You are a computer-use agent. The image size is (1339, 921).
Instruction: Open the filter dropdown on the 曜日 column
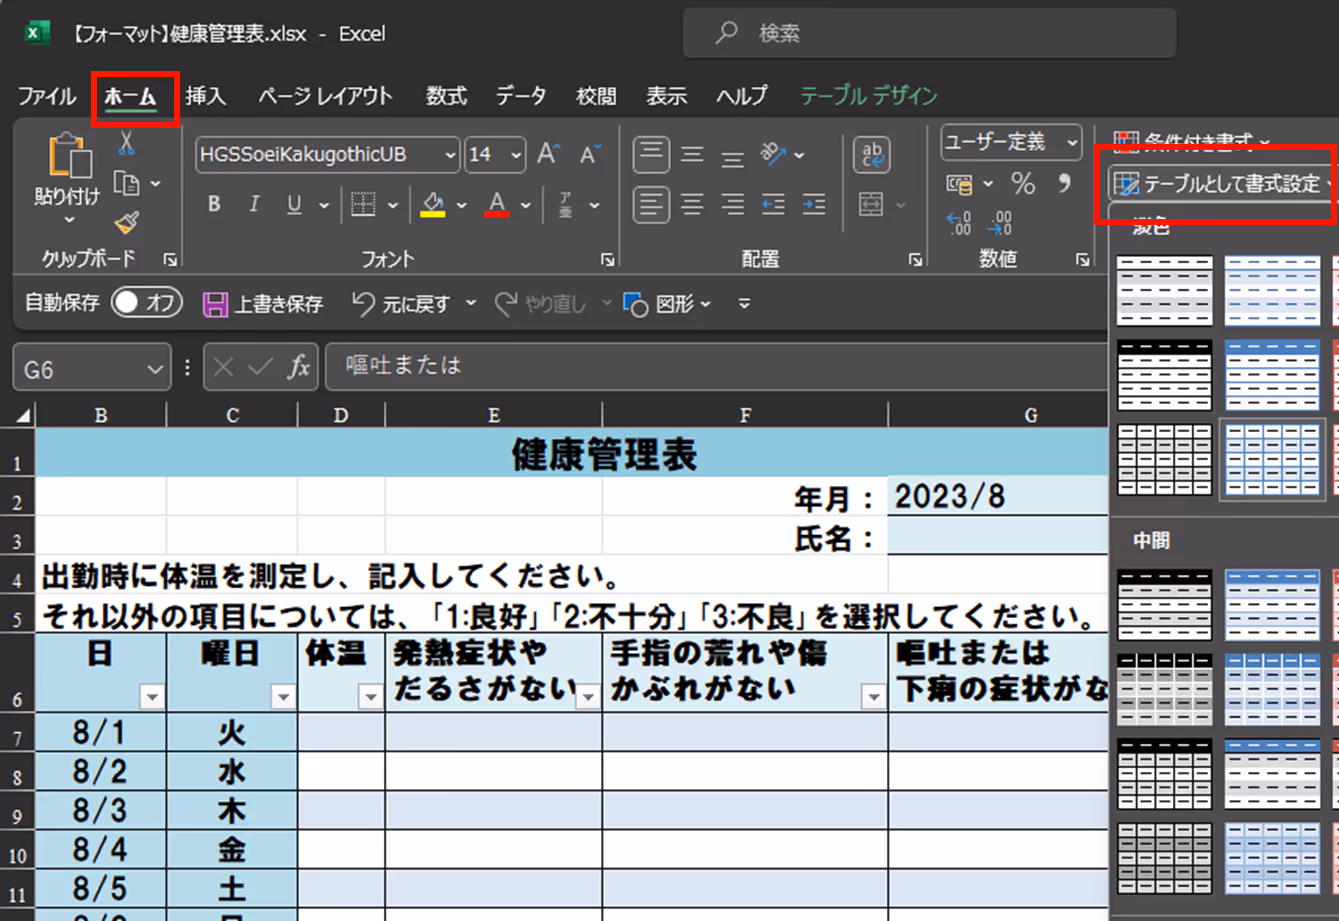[x=283, y=697]
